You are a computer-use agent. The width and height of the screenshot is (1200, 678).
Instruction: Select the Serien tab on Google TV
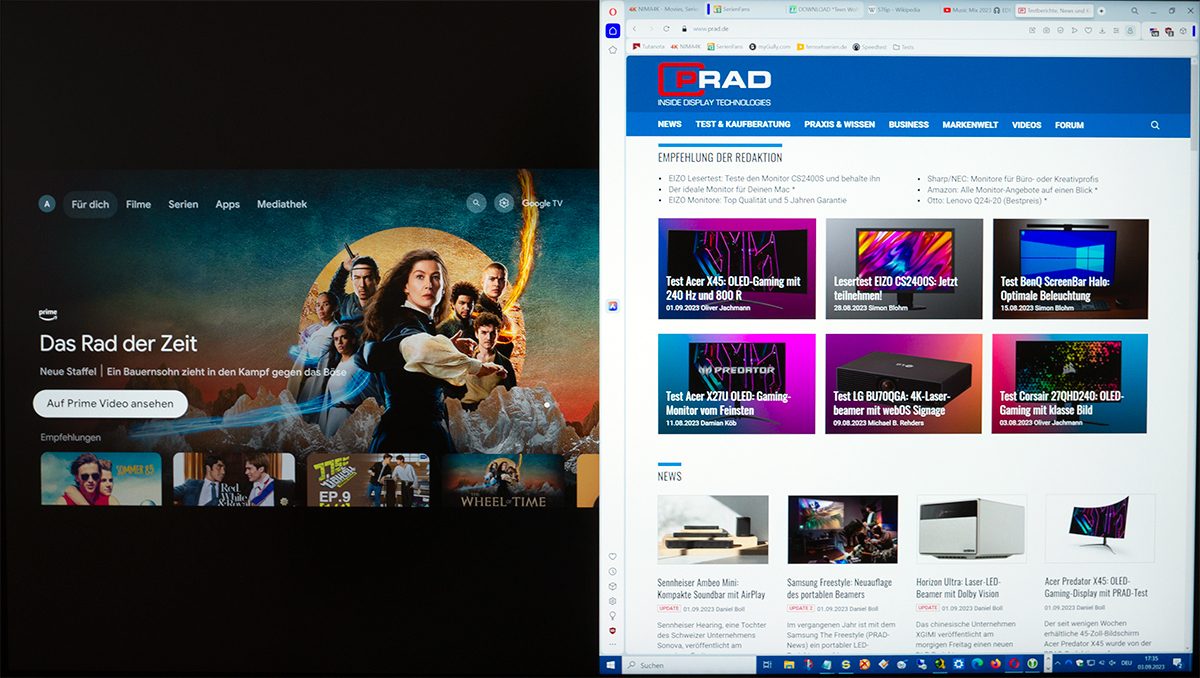pyautogui.click(x=183, y=204)
